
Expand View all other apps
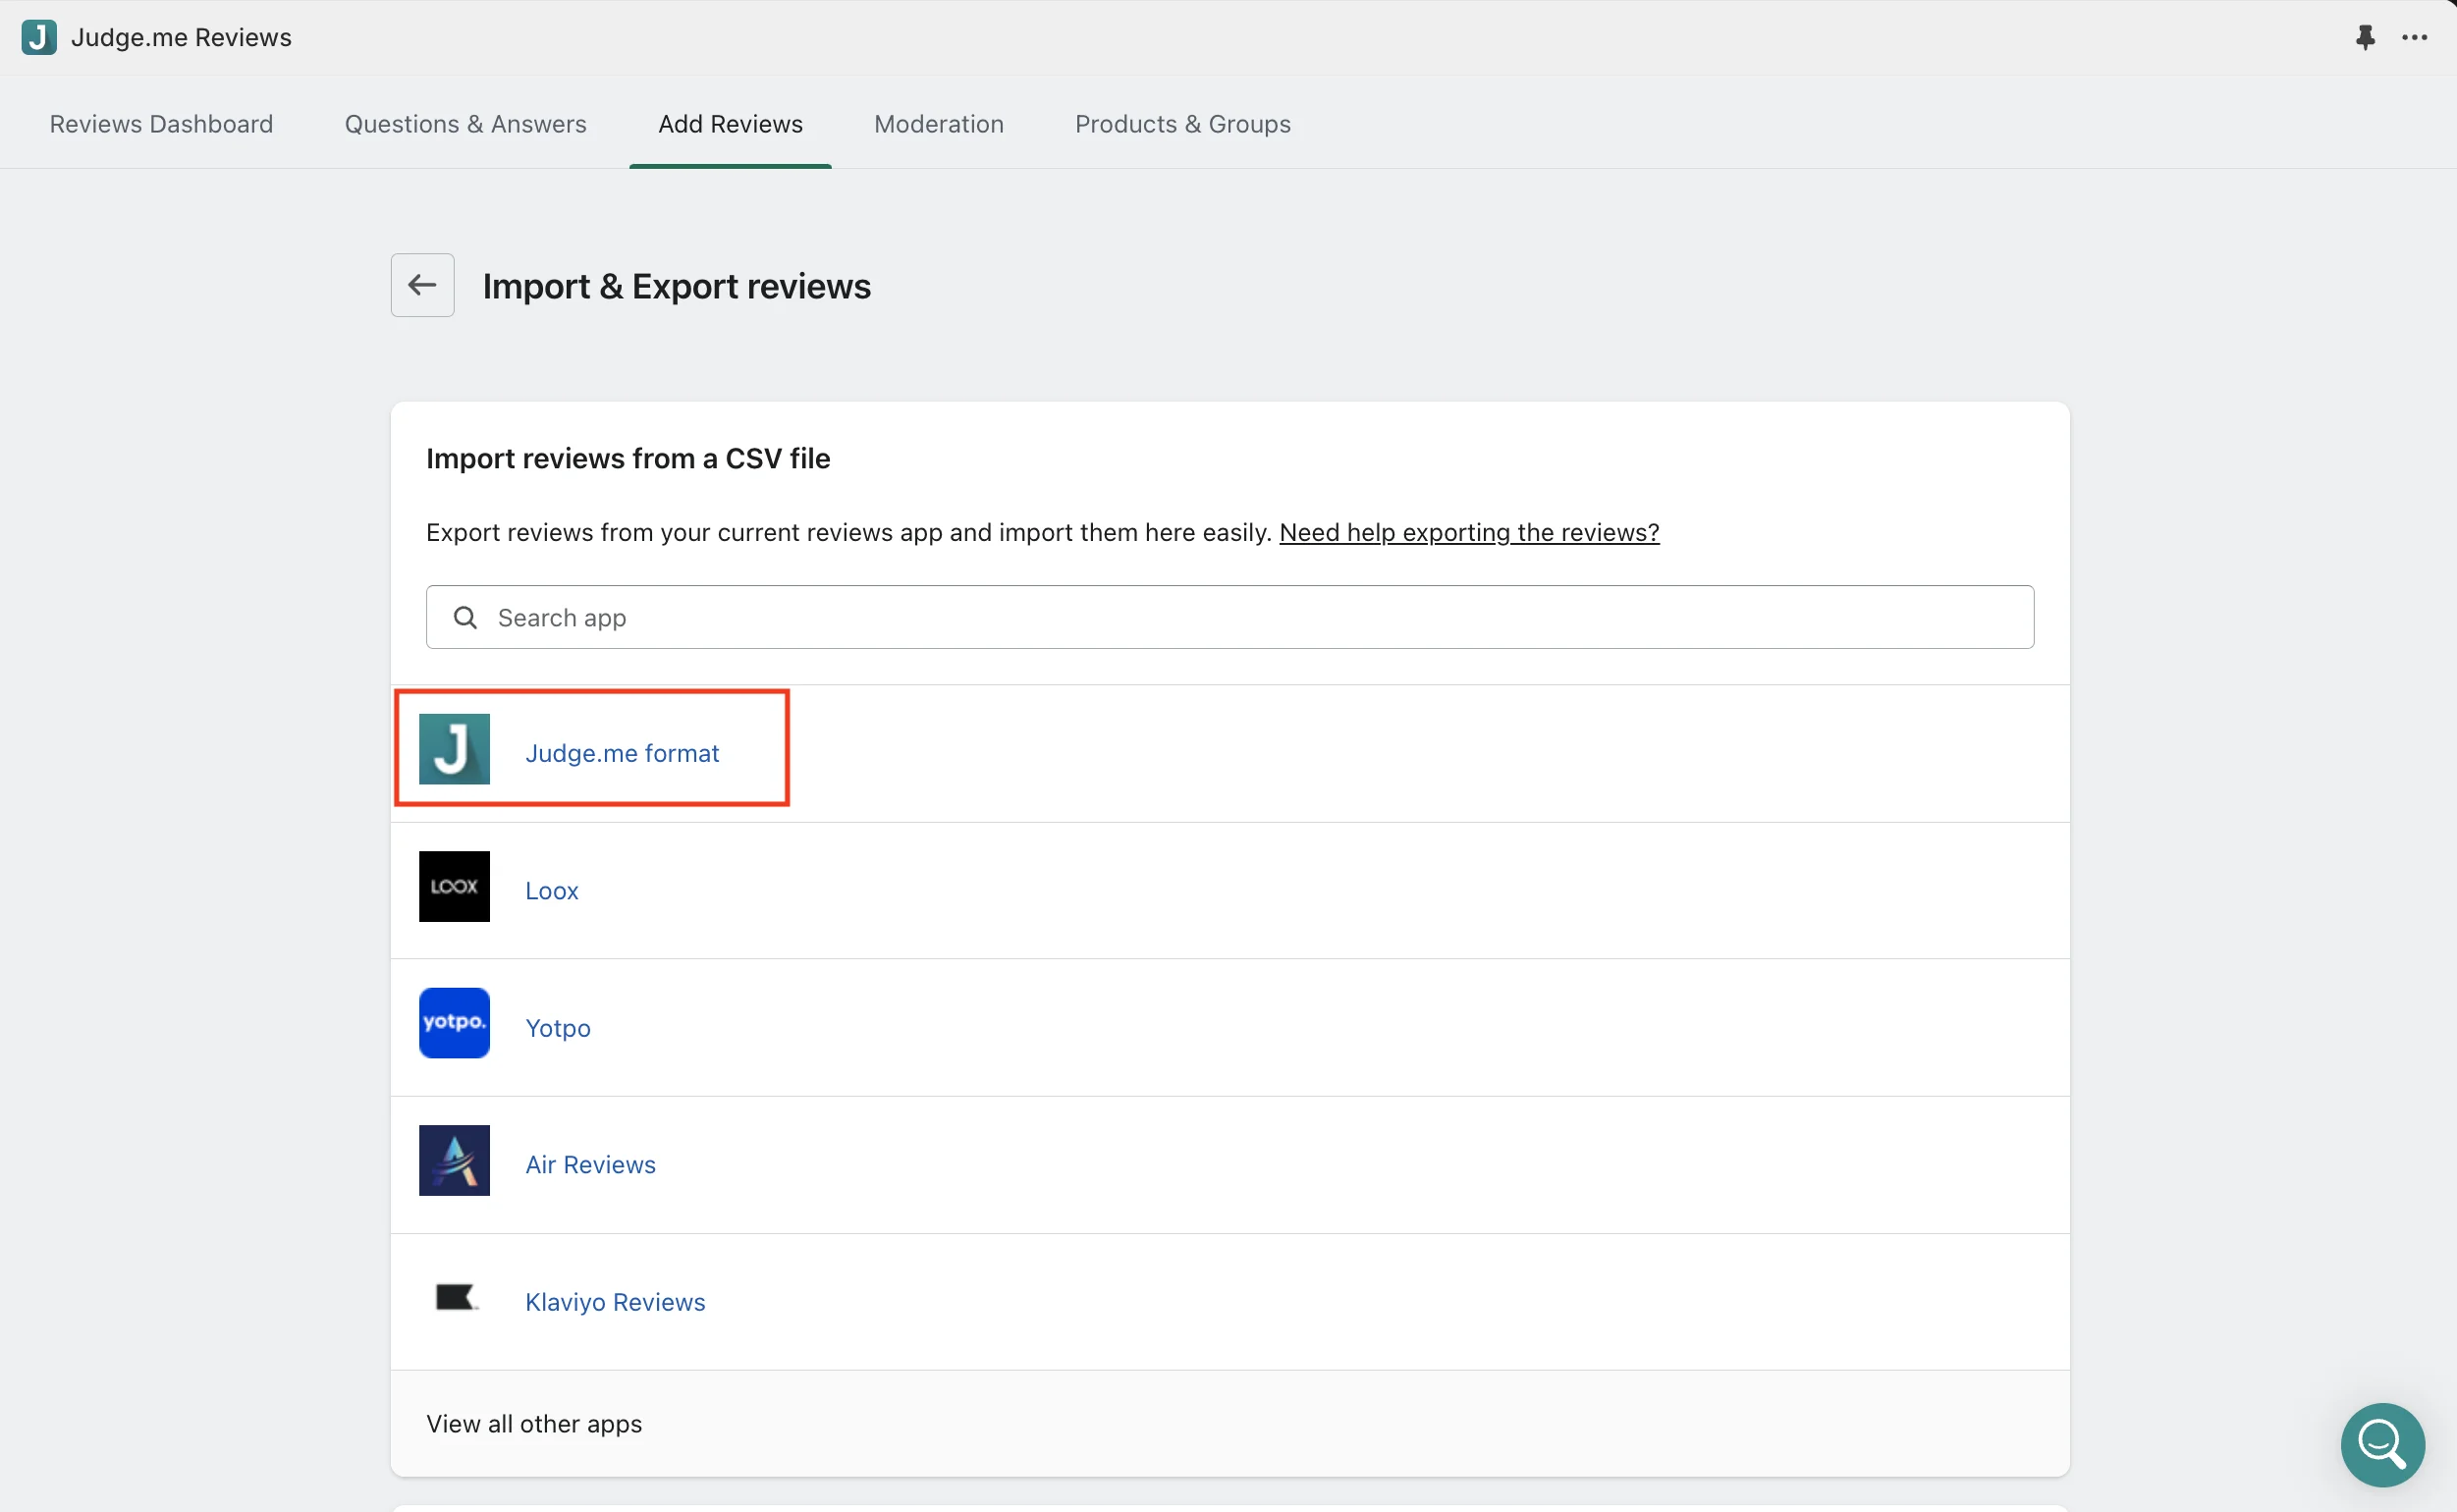[534, 1423]
